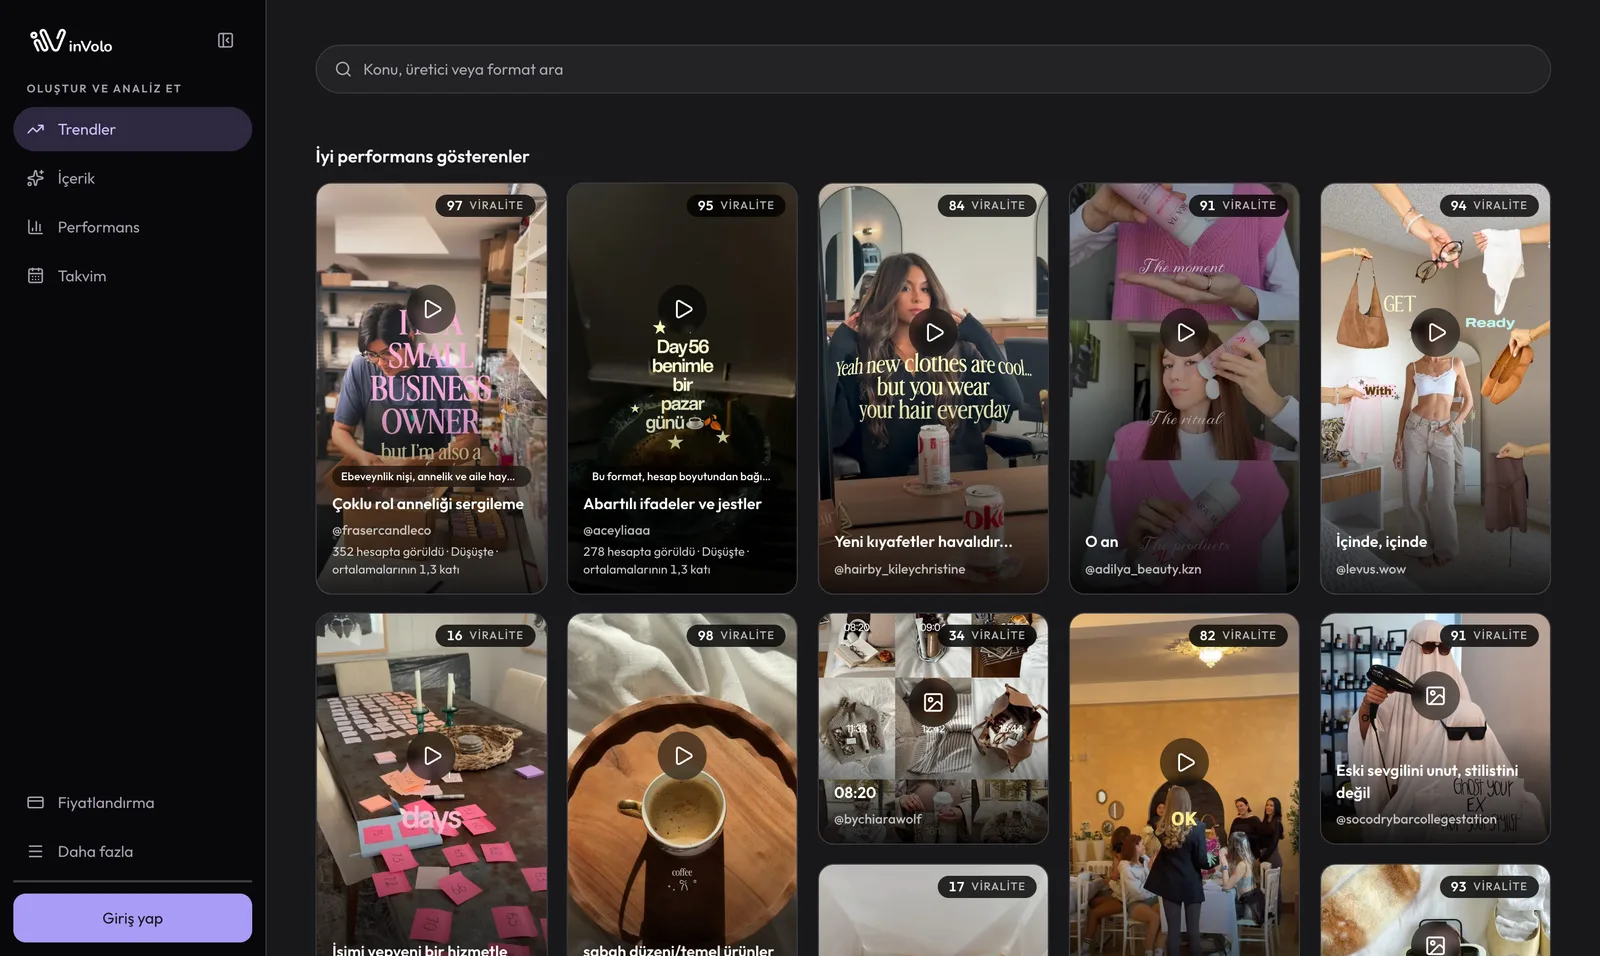Open creator @socodrybarcollegestation
1600x956 pixels.
tap(1416, 819)
